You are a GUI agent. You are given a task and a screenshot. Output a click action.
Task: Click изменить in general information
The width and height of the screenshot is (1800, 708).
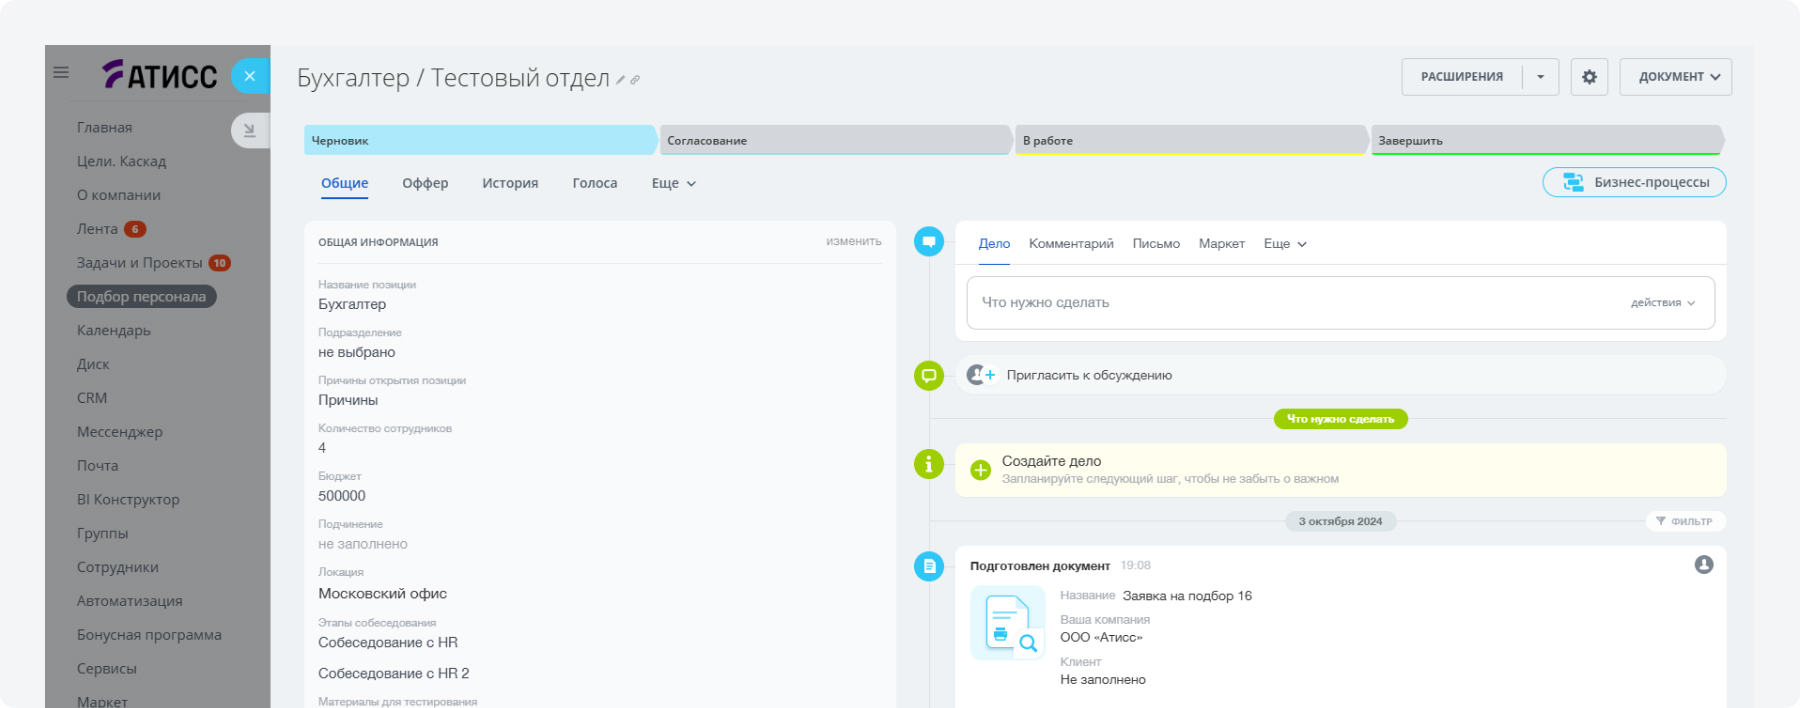(854, 241)
